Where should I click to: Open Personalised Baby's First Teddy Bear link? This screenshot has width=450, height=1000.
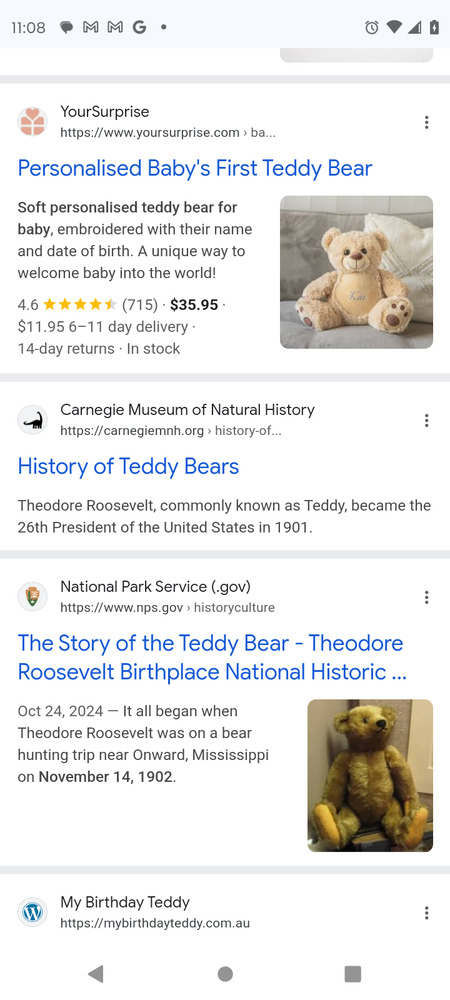click(195, 168)
